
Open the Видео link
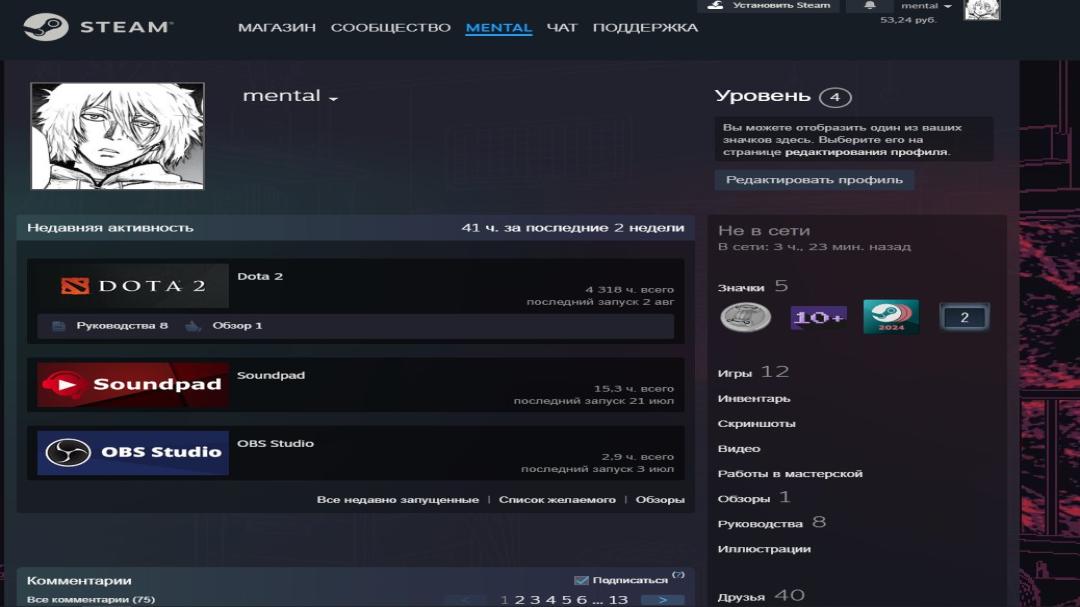739,449
